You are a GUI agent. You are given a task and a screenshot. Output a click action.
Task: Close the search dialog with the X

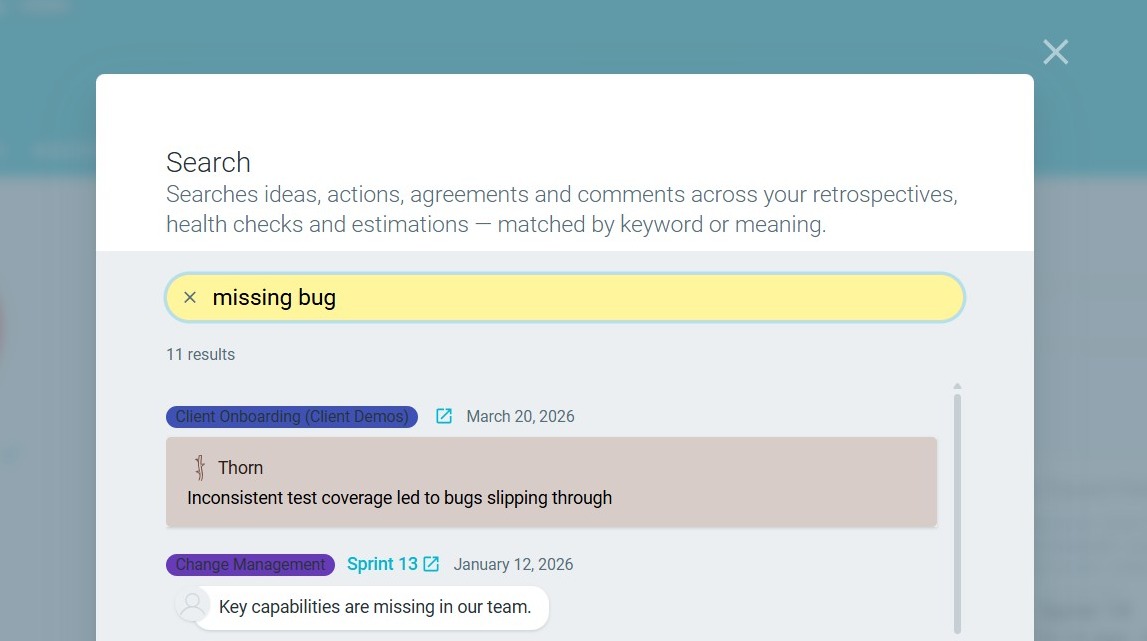pyautogui.click(x=1056, y=52)
